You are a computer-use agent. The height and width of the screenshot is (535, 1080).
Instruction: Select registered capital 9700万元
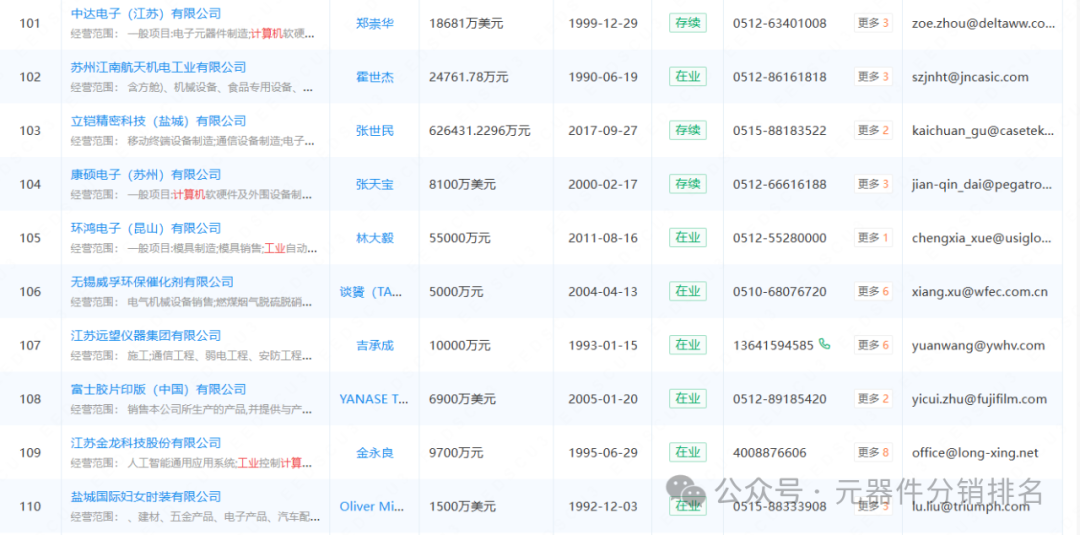[456, 453]
